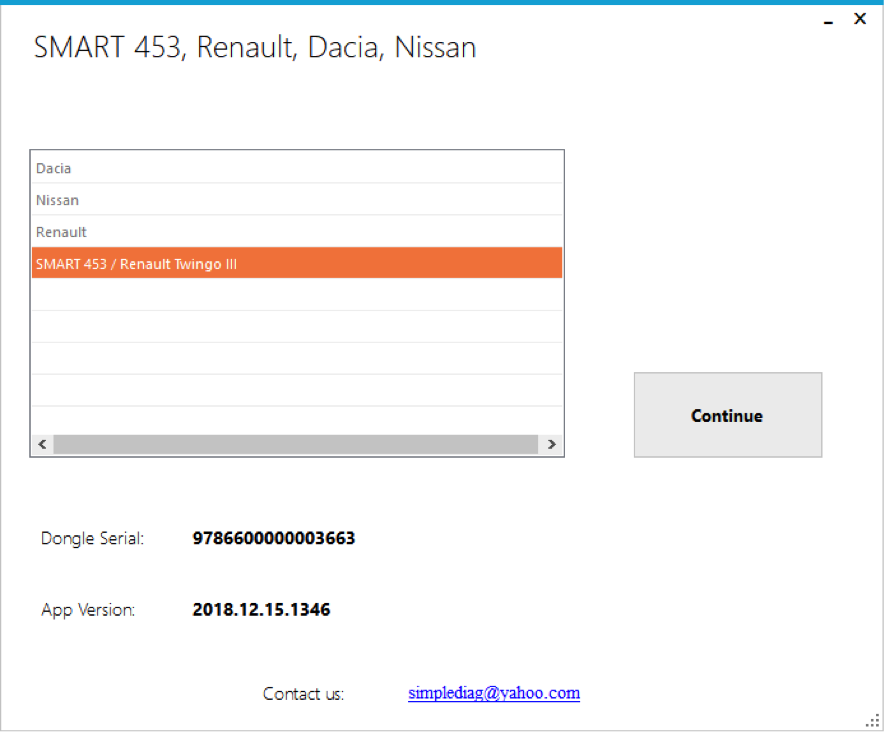This screenshot has width=885, height=732.
Task: Close the application window
Action: click(x=860, y=19)
